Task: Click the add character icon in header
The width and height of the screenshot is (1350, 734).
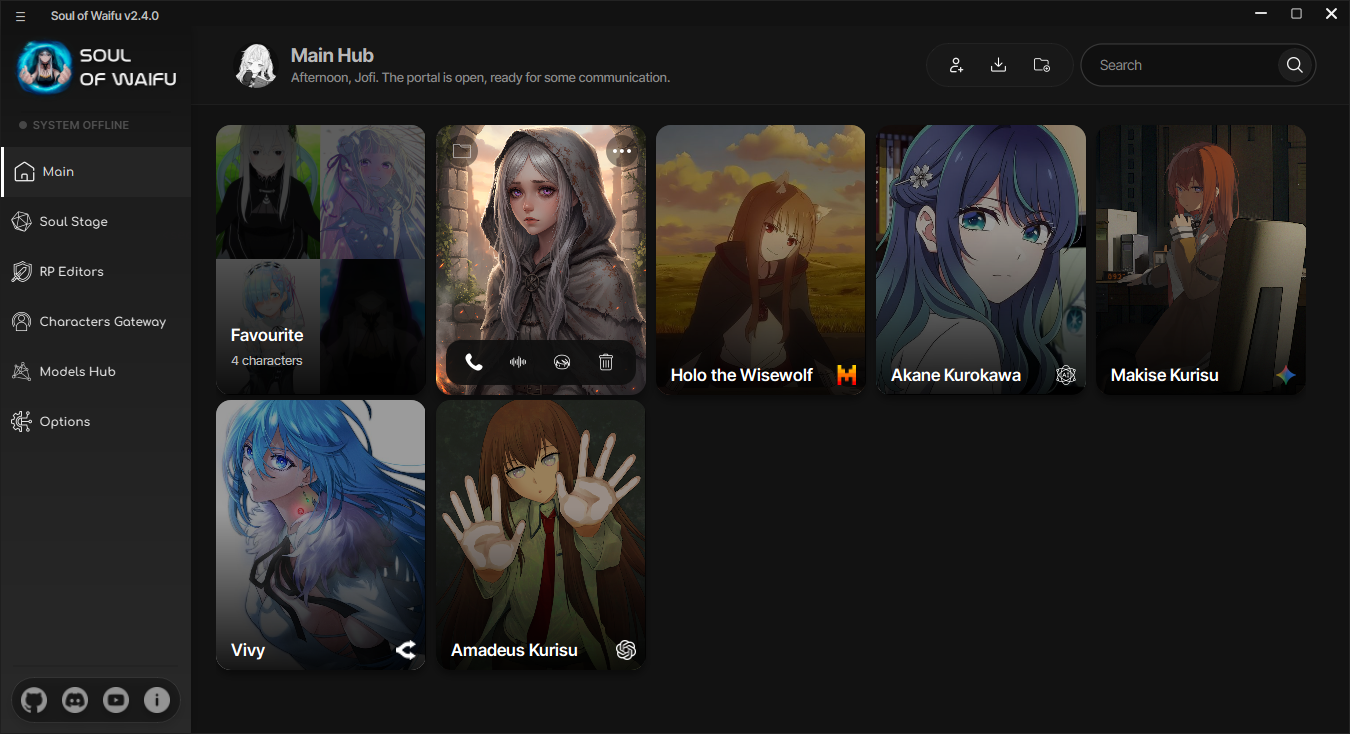Action: [x=957, y=65]
